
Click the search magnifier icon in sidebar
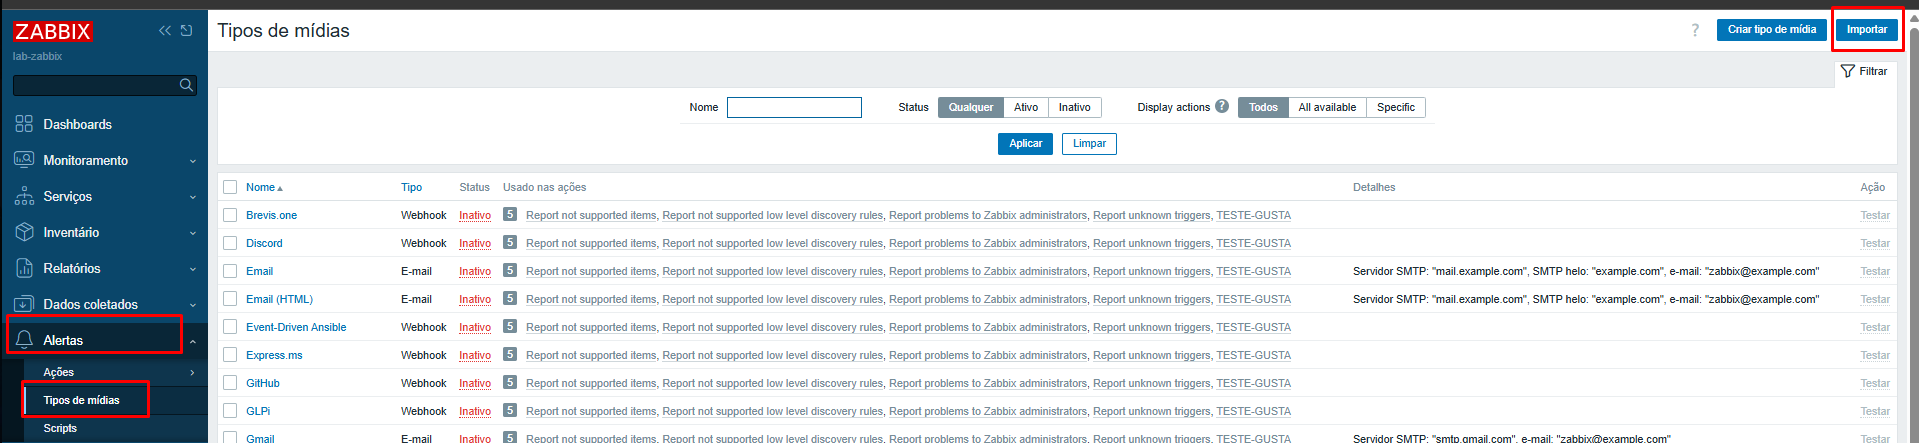186,85
